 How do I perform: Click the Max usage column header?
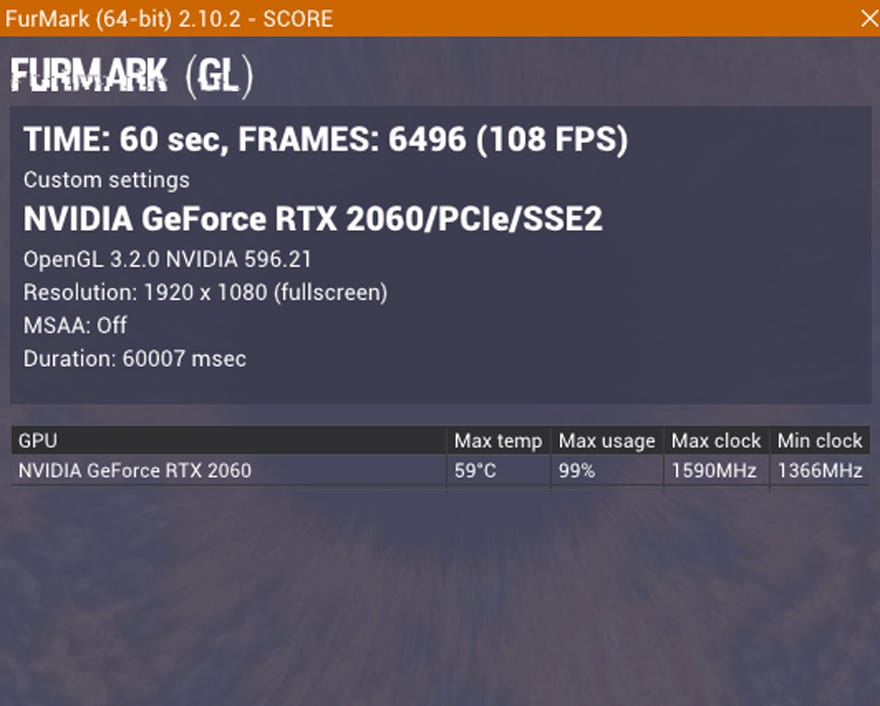607,441
